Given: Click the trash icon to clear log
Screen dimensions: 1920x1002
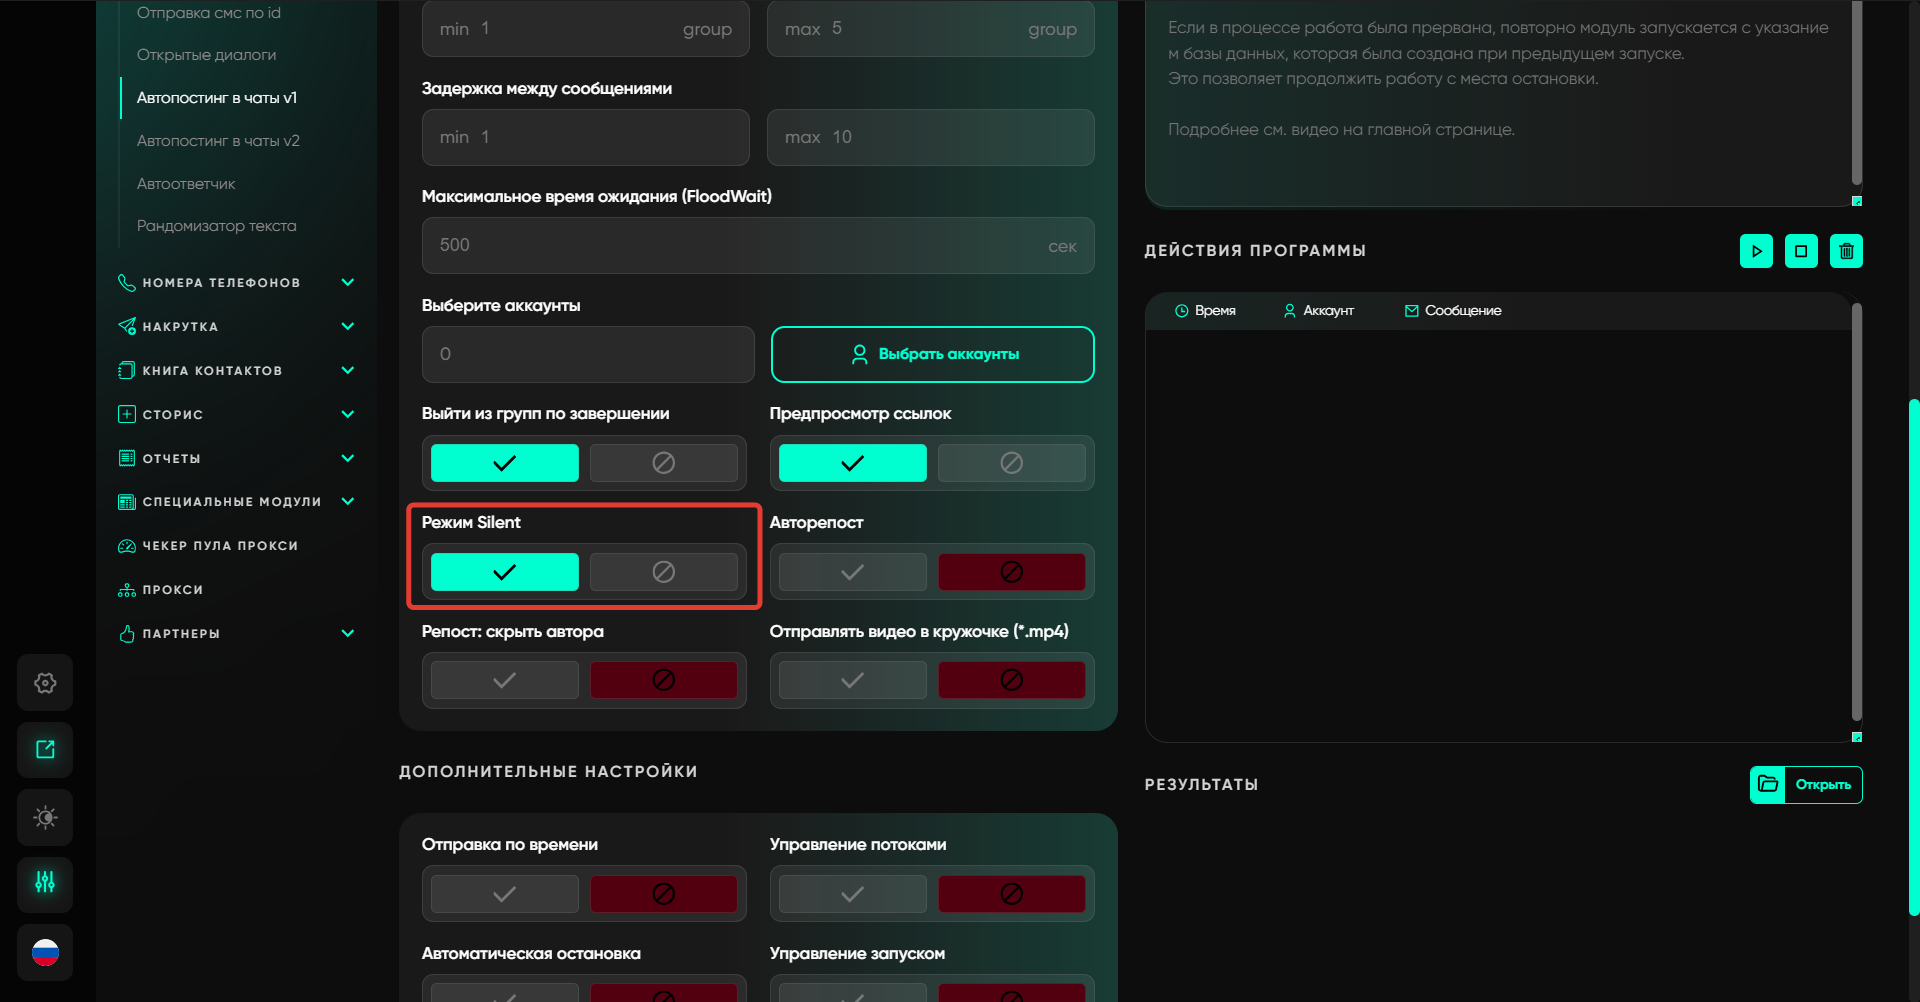Looking at the screenshot, I should point(1846,251).
